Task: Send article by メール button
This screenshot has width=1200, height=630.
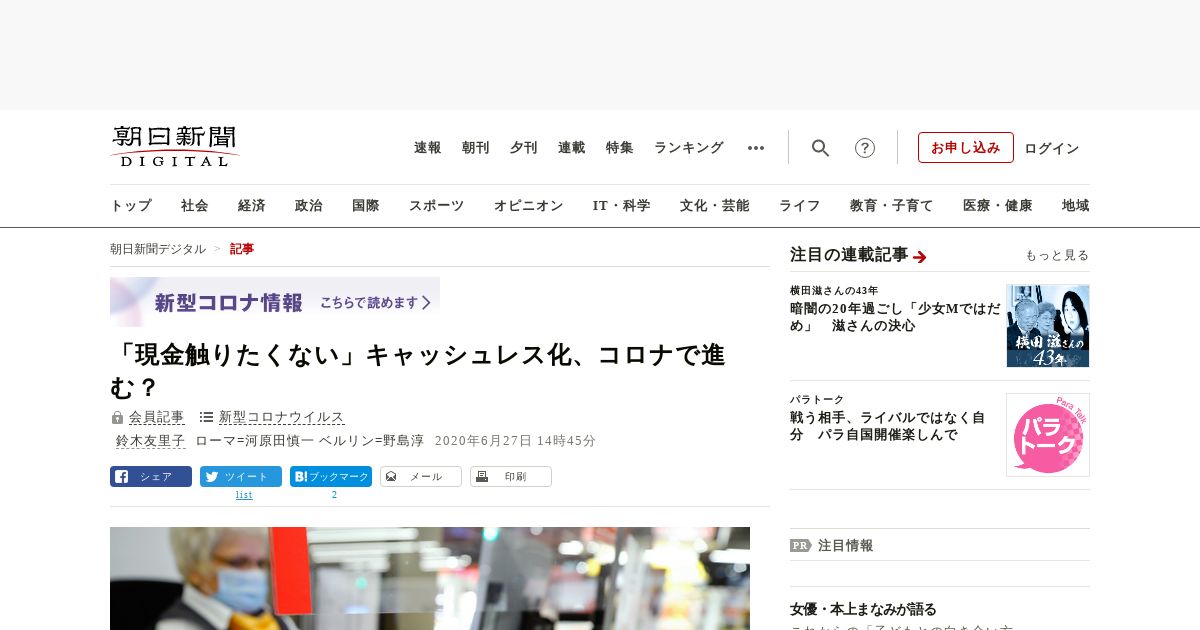Action: coord(421,477)
